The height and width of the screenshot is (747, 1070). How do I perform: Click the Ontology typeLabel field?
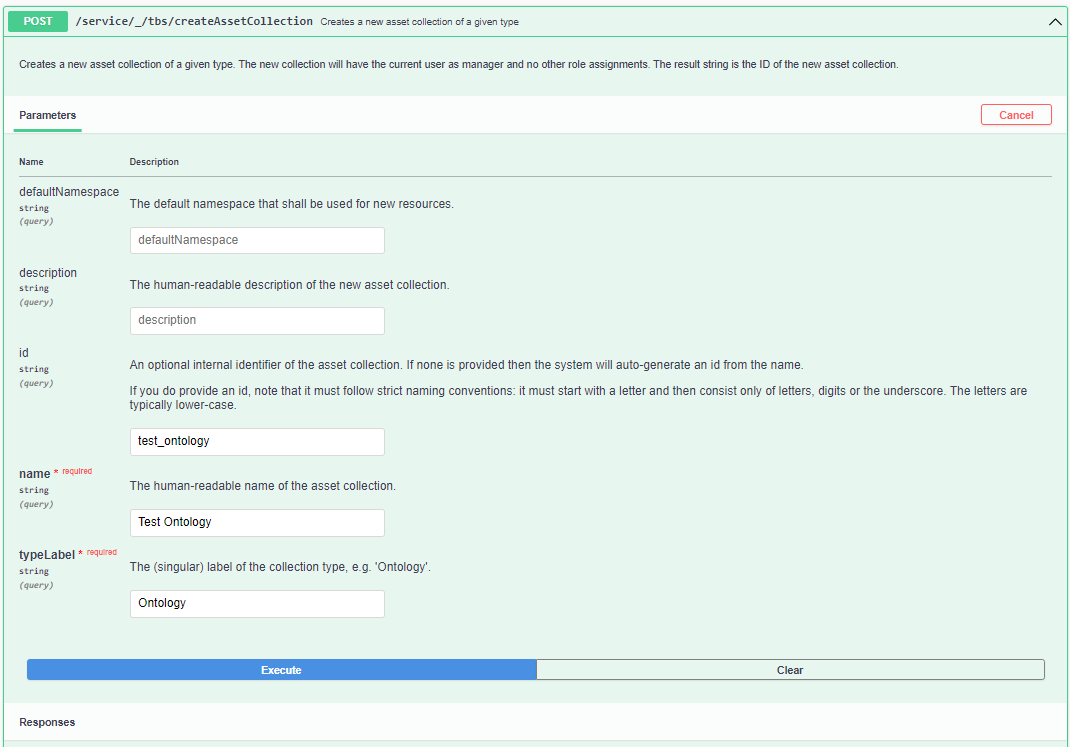(256, 603)
